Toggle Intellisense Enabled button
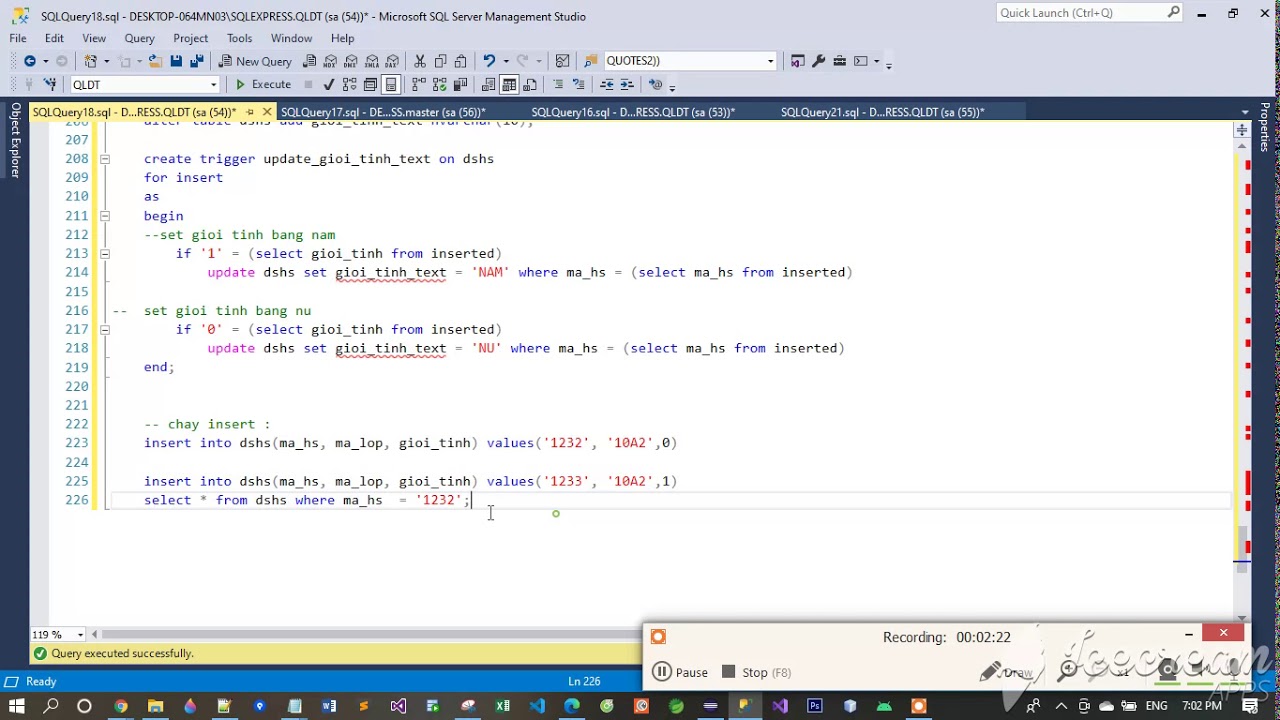 coord(391,85)
